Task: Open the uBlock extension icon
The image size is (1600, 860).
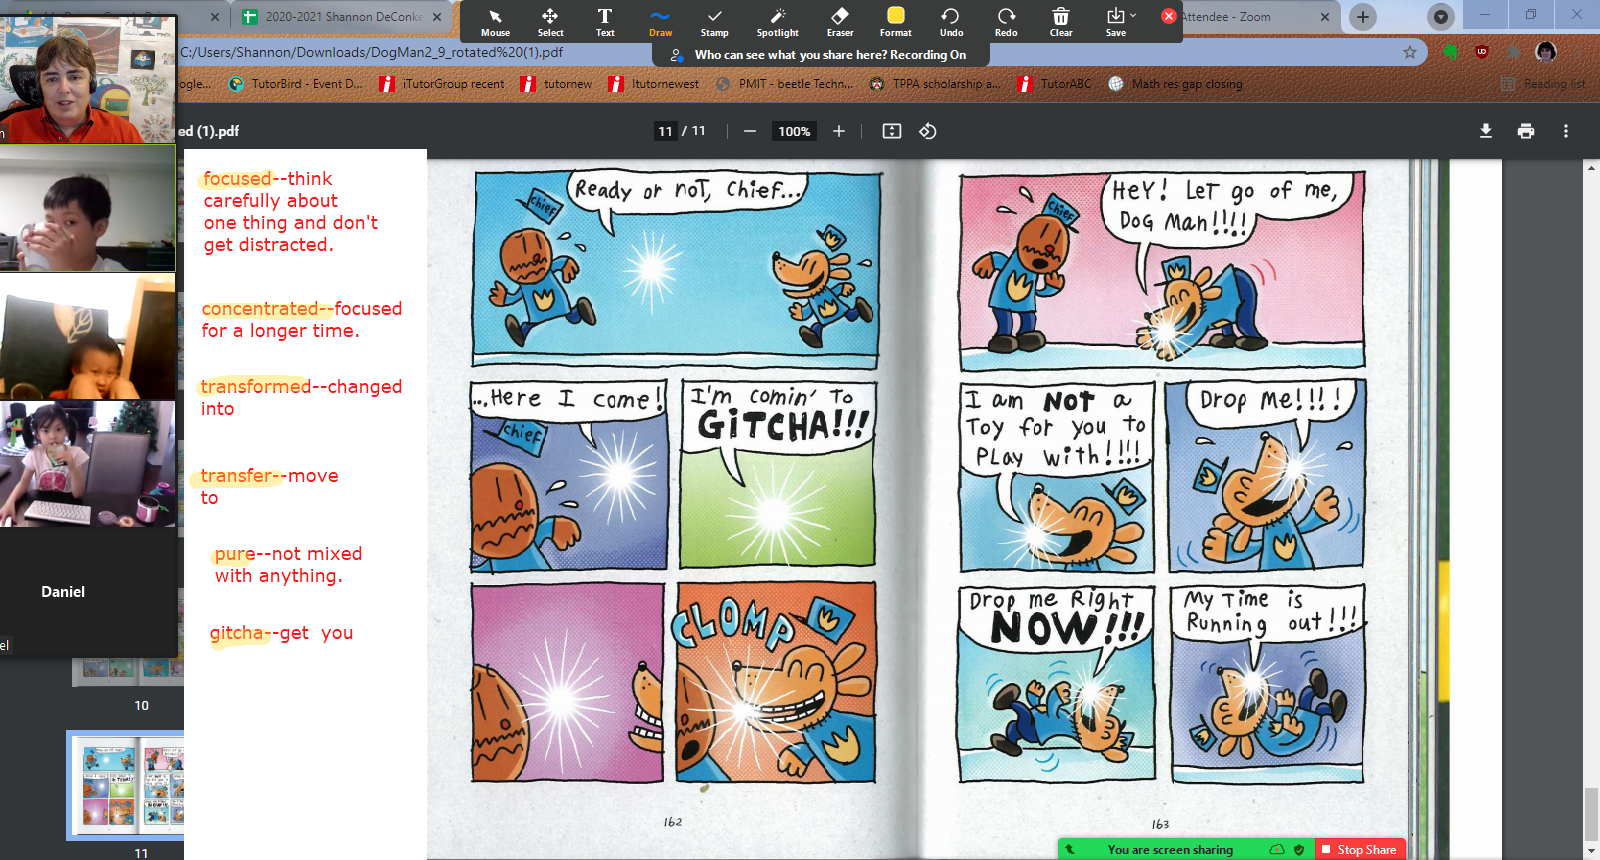Action: 1482,52
